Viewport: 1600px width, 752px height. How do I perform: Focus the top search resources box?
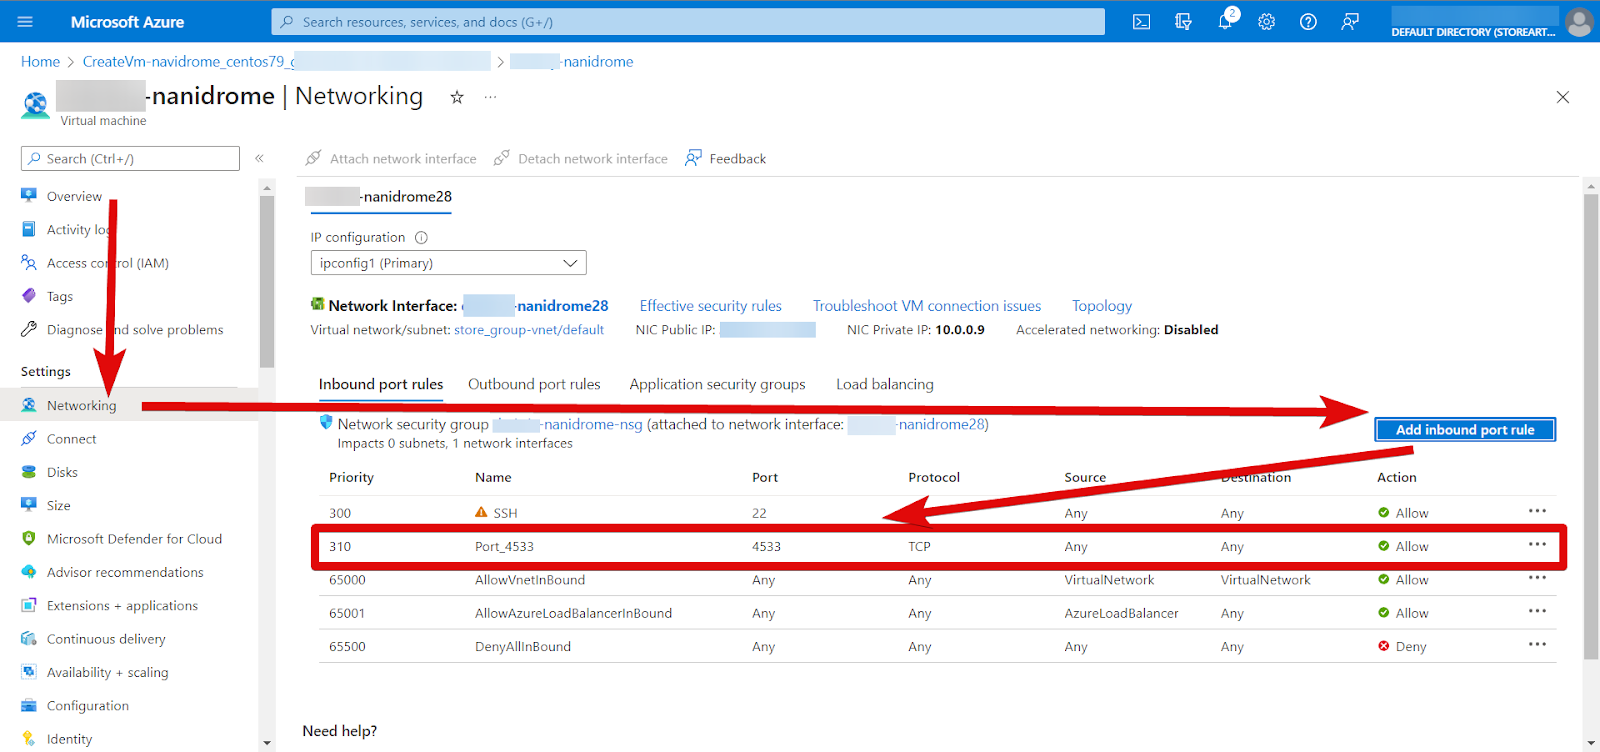coord(688,21)
